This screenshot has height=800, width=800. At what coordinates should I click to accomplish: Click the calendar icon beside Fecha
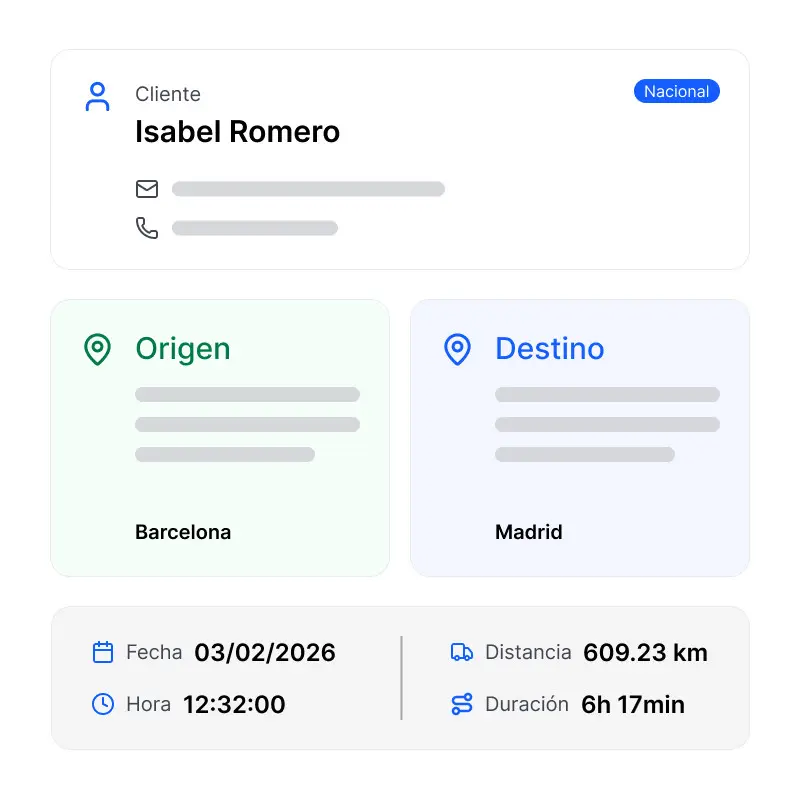pyautogui.click(x=102, y=652)
